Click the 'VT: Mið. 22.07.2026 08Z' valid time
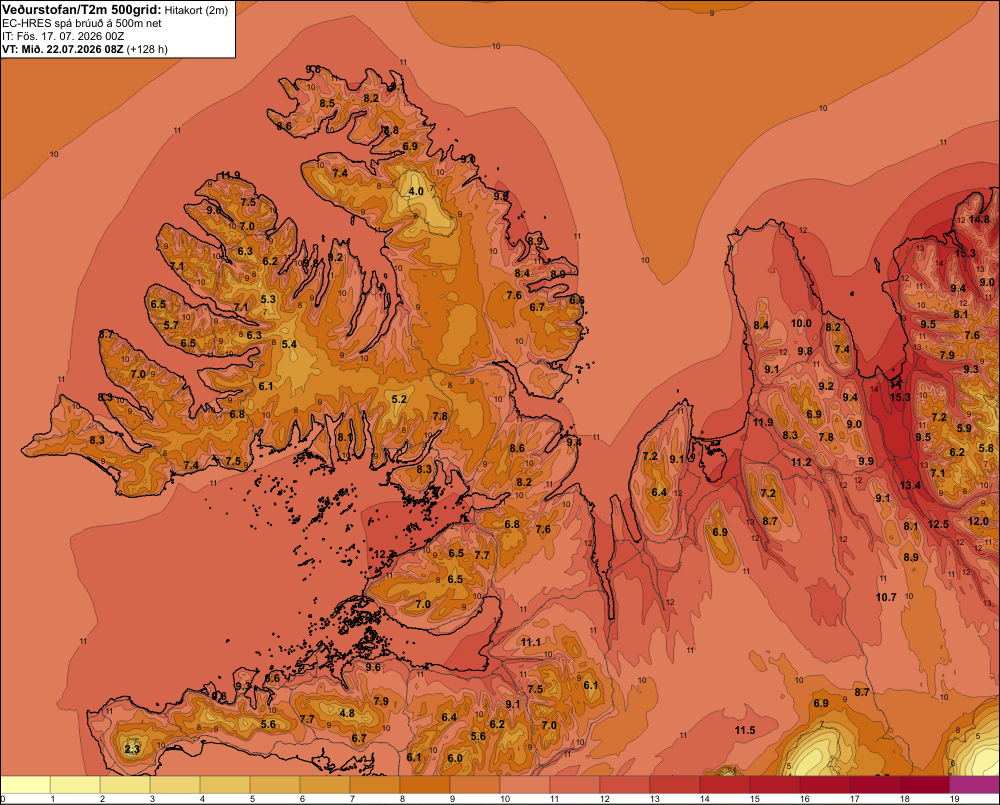Image resolution: width=1000 pixels, height=805 pixels. click(62, 49)
